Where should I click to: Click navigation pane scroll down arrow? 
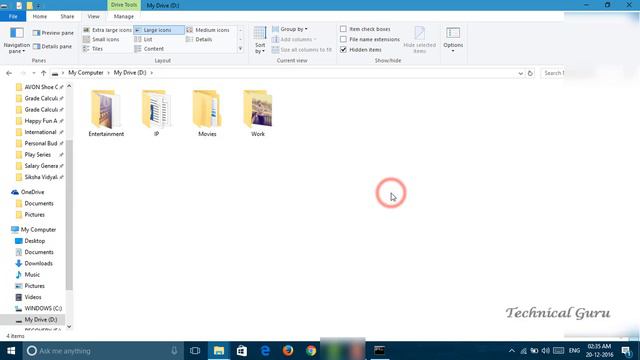[x=69, y=326]
